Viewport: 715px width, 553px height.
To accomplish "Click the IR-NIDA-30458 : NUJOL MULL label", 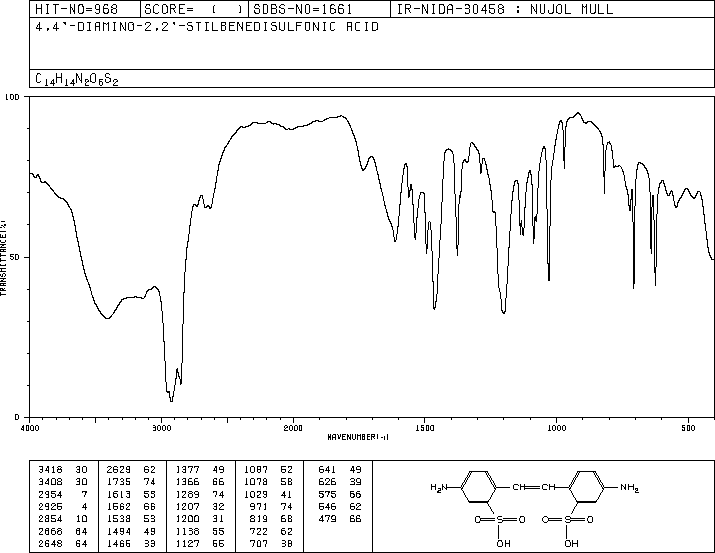I will [505, 9].
